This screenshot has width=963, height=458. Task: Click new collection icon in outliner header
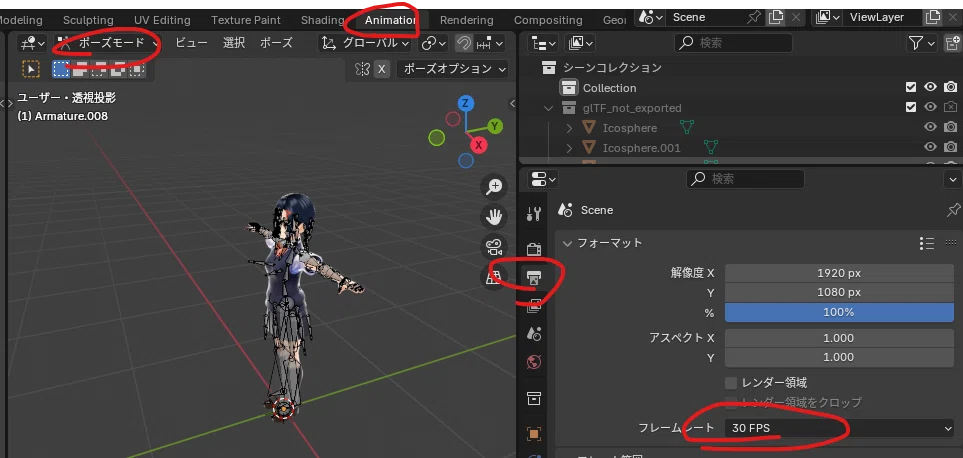tap(953, 43)
